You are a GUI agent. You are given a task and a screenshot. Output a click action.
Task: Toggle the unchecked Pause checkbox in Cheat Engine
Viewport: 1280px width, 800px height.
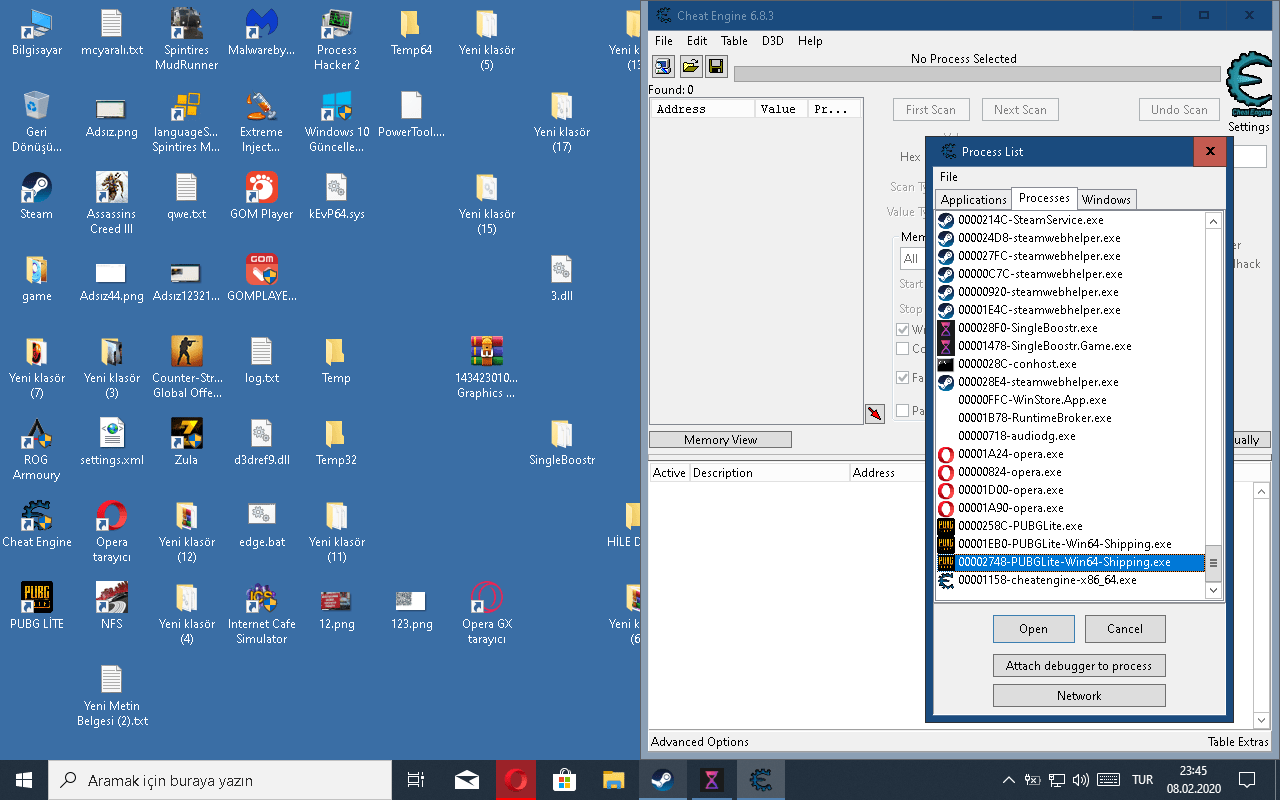pyautogui.click(x=903, y=411)
